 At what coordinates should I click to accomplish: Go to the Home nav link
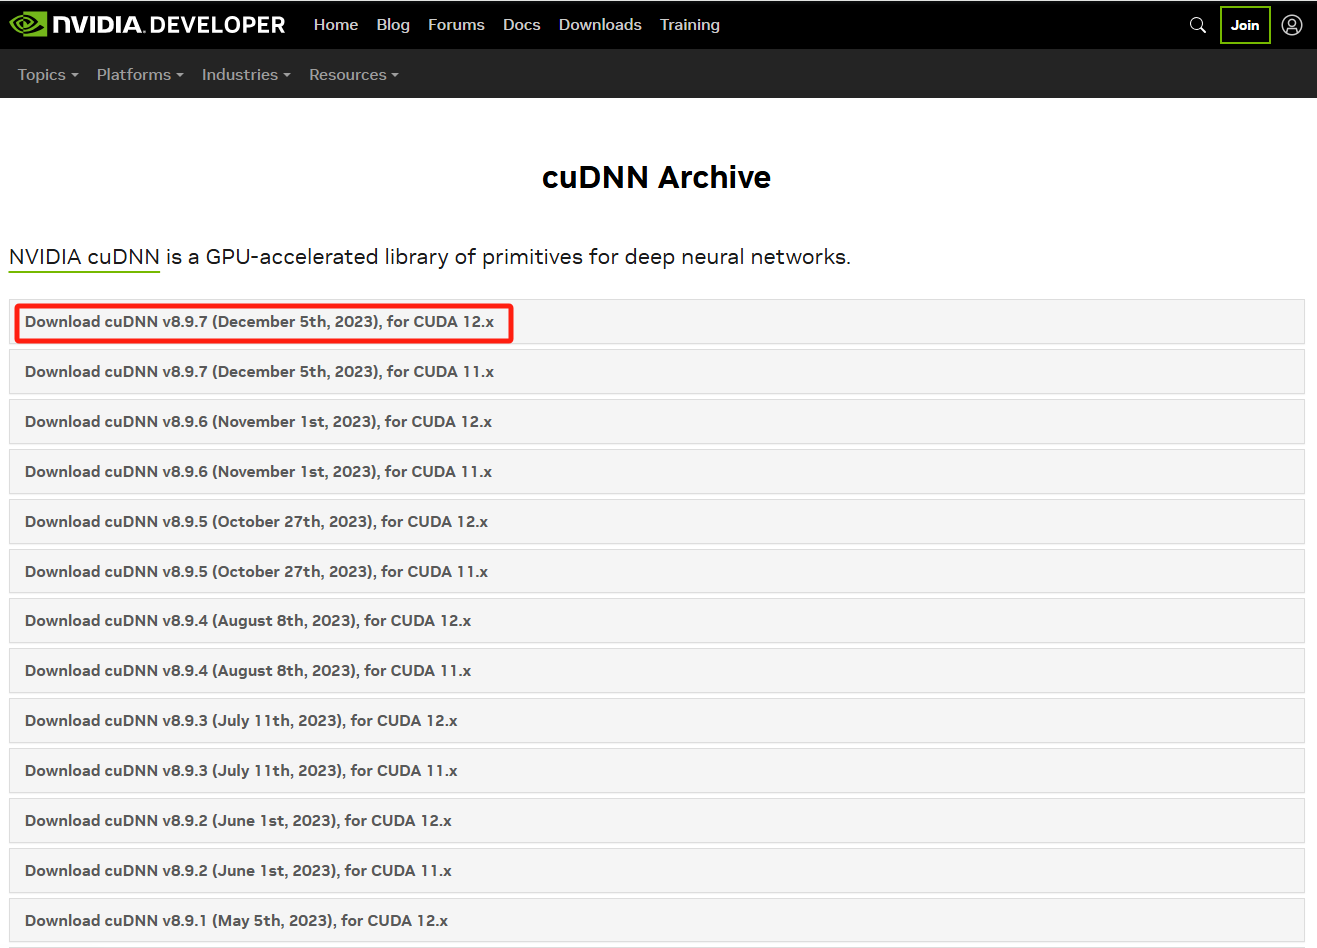click(336, 25)
